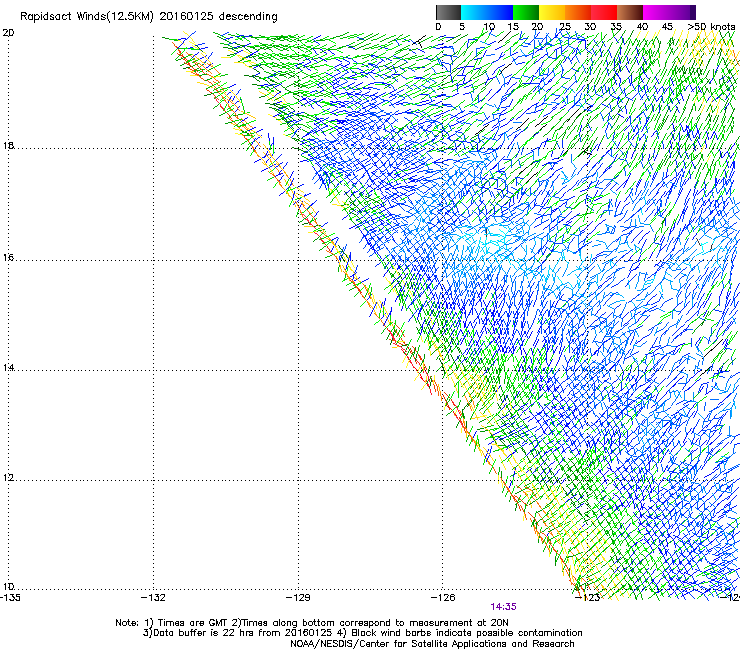Click the purple '14:35' time stamp
Image resolution: width=740 pixels, height=650 pixels.
point(504,607)
